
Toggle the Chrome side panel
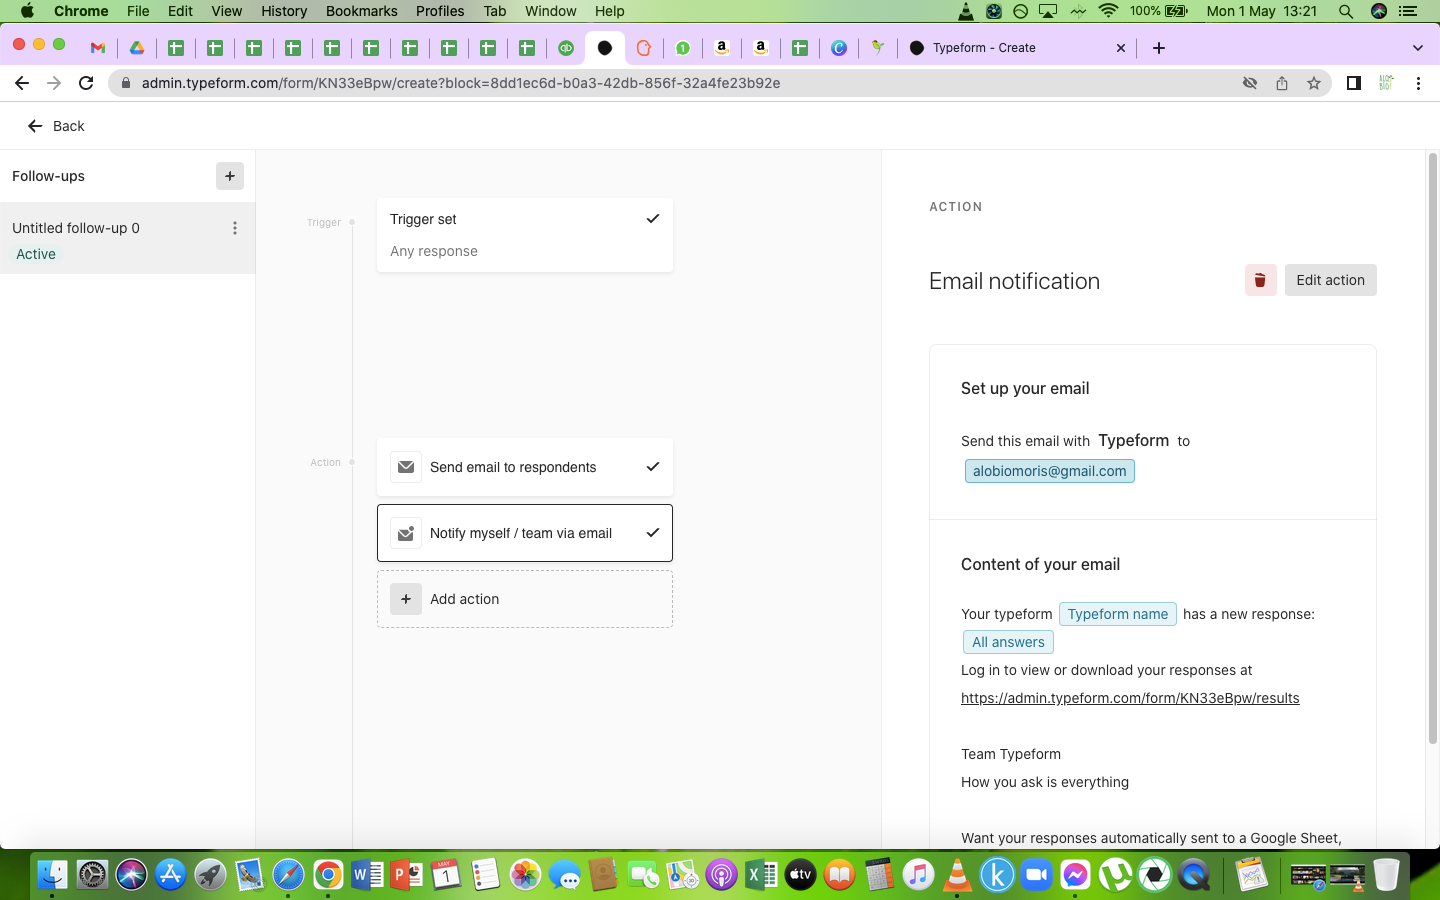[1354, 83]
